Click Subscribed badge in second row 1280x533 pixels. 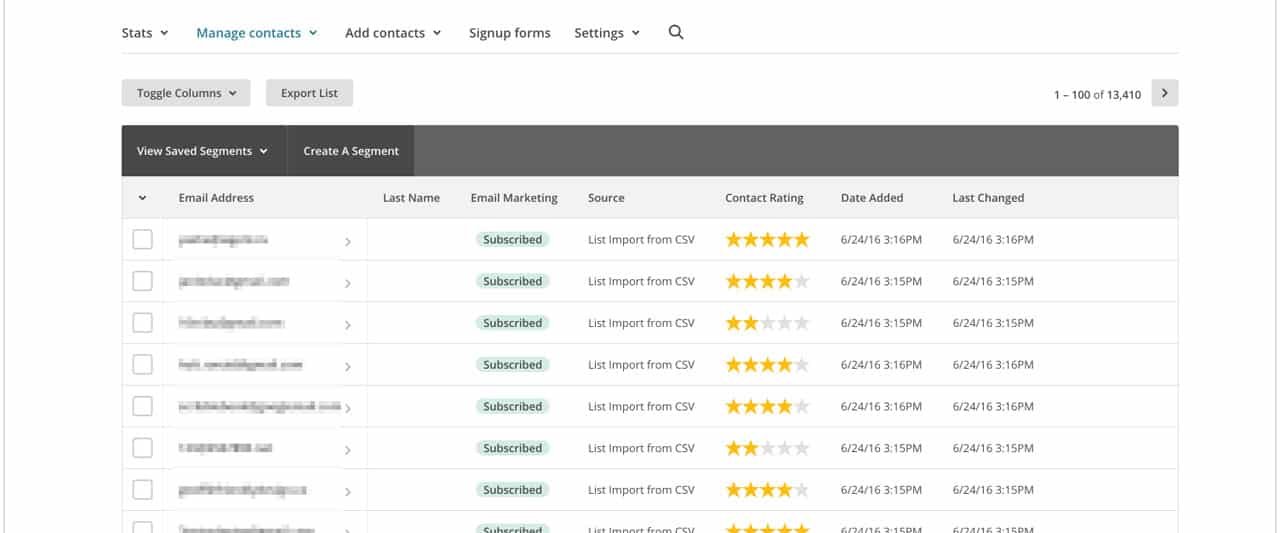(x=512, y=281)
